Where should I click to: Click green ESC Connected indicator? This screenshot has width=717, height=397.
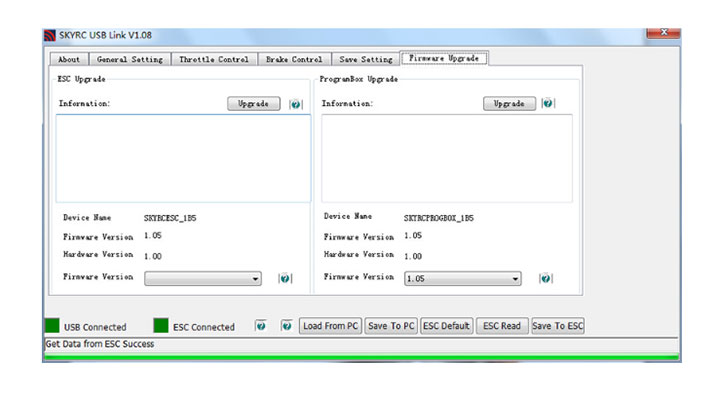click(161, 325)
